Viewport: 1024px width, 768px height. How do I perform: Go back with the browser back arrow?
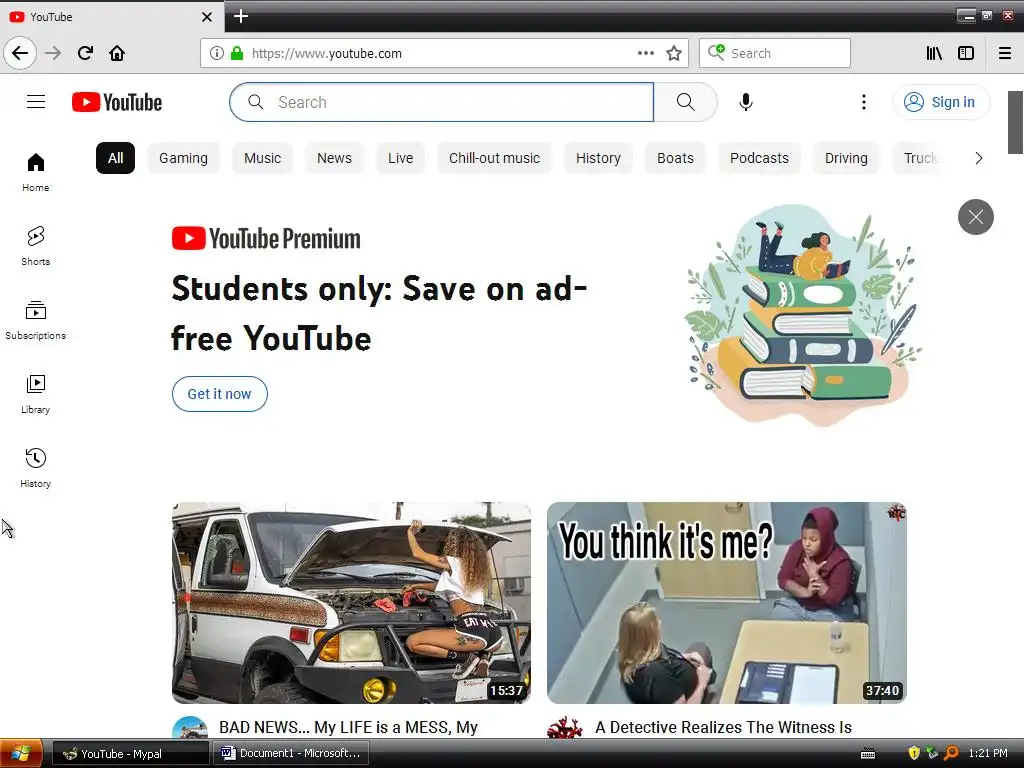[20, 53]
